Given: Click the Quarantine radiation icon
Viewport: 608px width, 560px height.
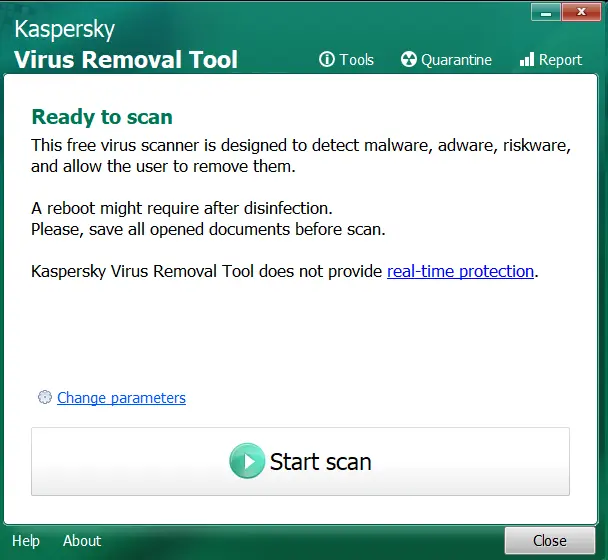Looking at the screenshot, I should click(409, 59).
